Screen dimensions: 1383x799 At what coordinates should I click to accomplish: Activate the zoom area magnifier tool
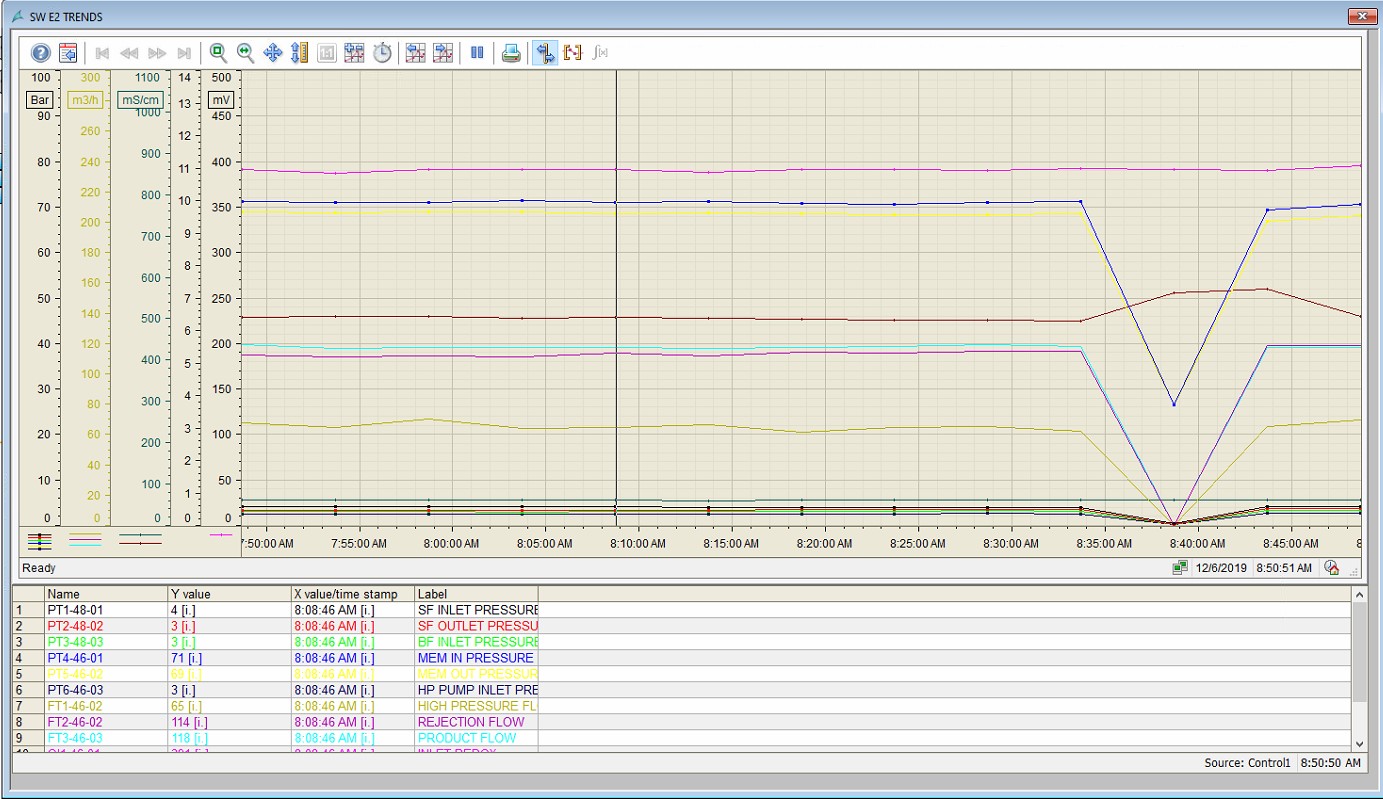coord(218,53)
